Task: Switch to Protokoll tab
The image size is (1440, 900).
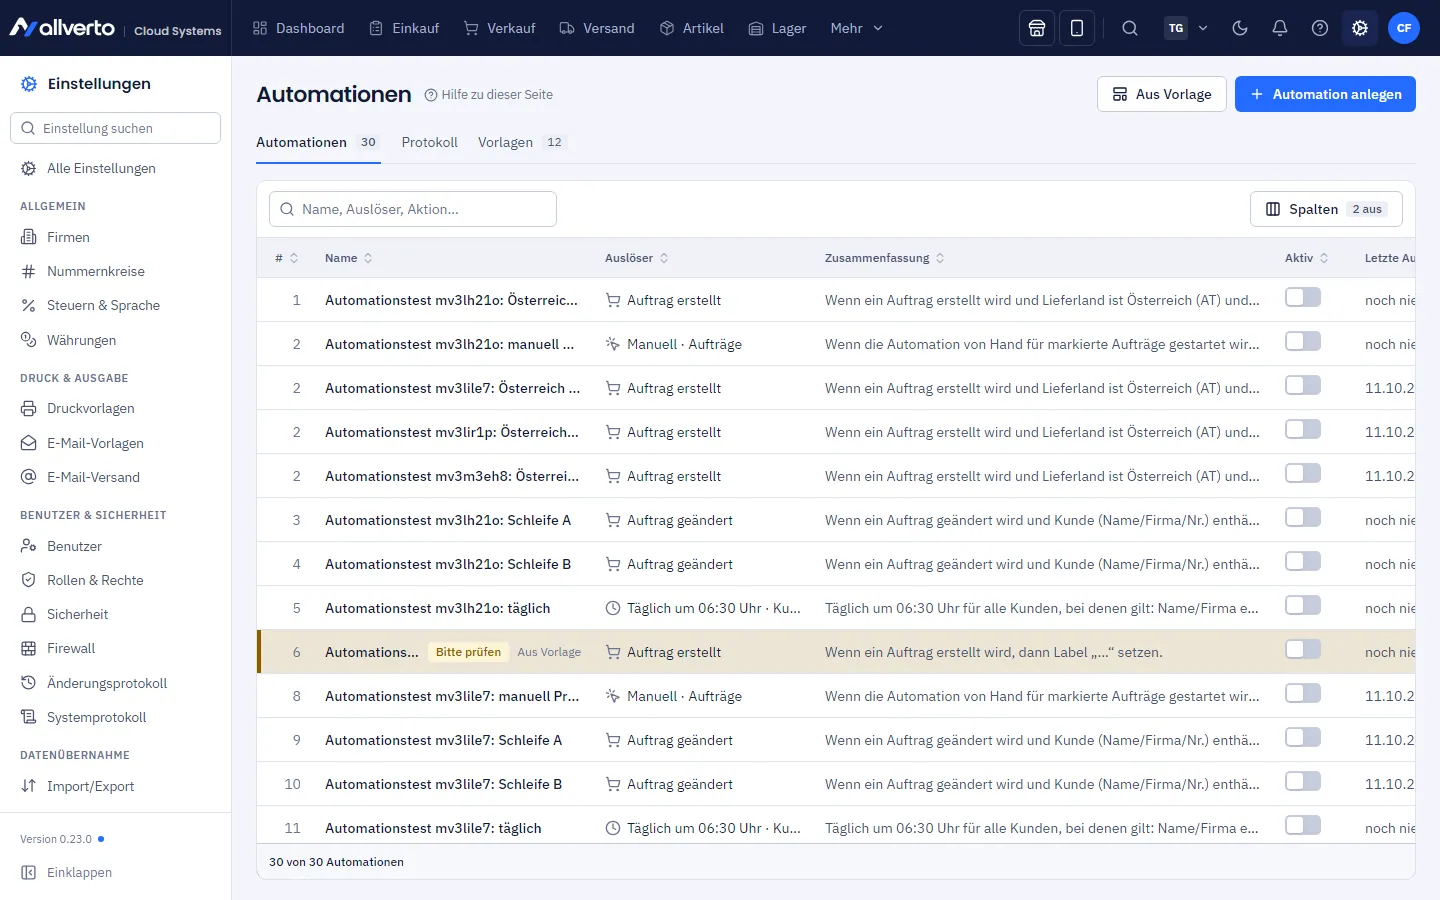Action: click(x=429, y=142)
